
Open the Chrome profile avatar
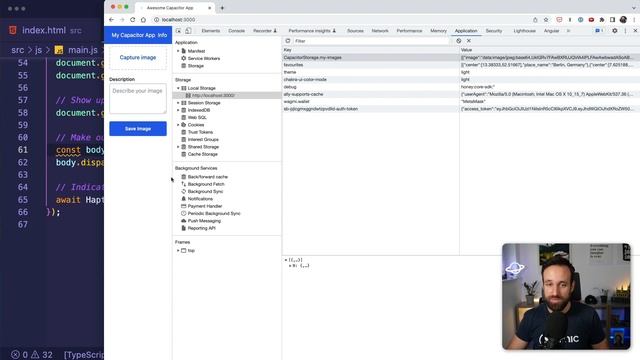[x=623, y=20]
